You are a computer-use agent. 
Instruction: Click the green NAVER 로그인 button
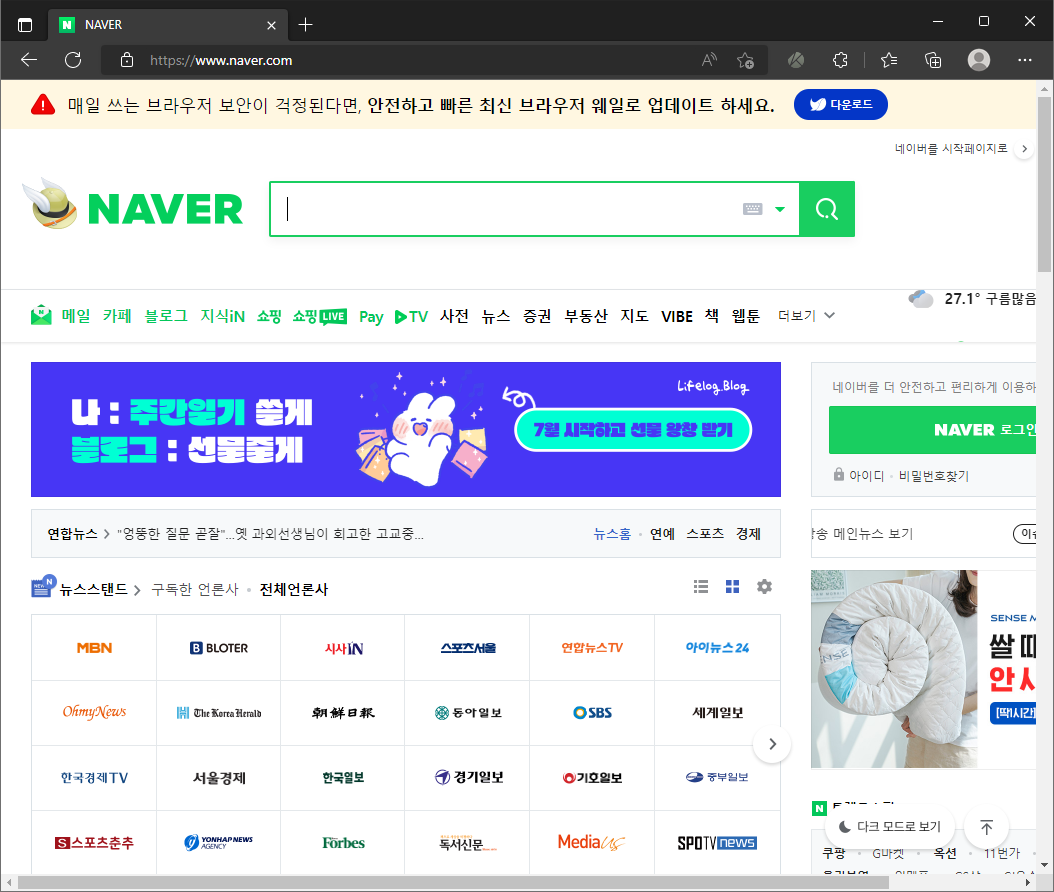point(934,430)
